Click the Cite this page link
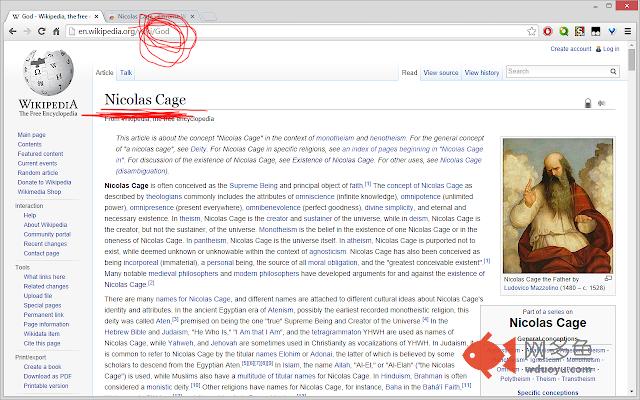This screenshot has height=400, width=640. click(x=42, y=343)
